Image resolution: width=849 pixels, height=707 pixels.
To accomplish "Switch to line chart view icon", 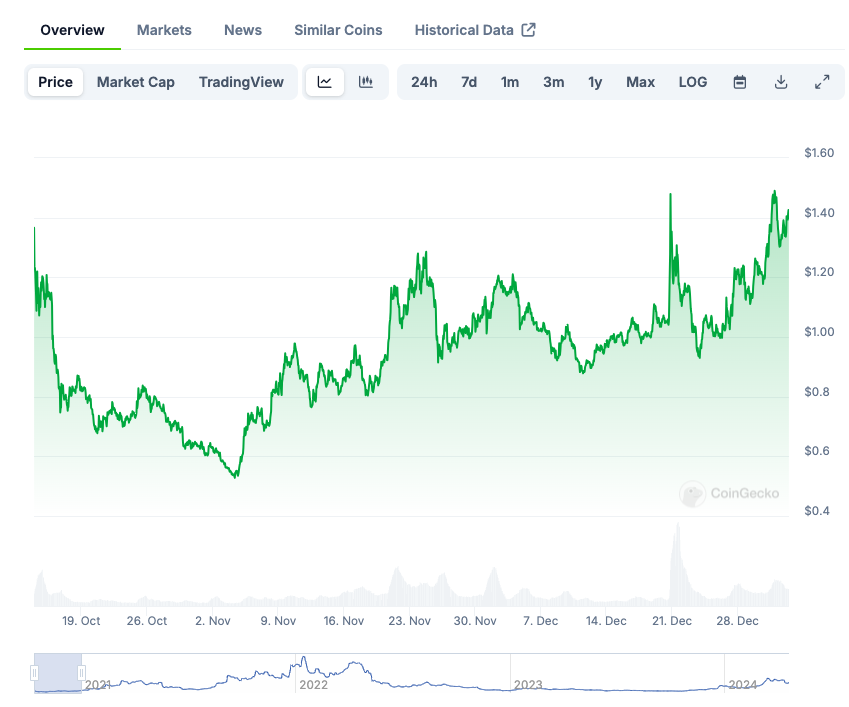I will [324, 82].
